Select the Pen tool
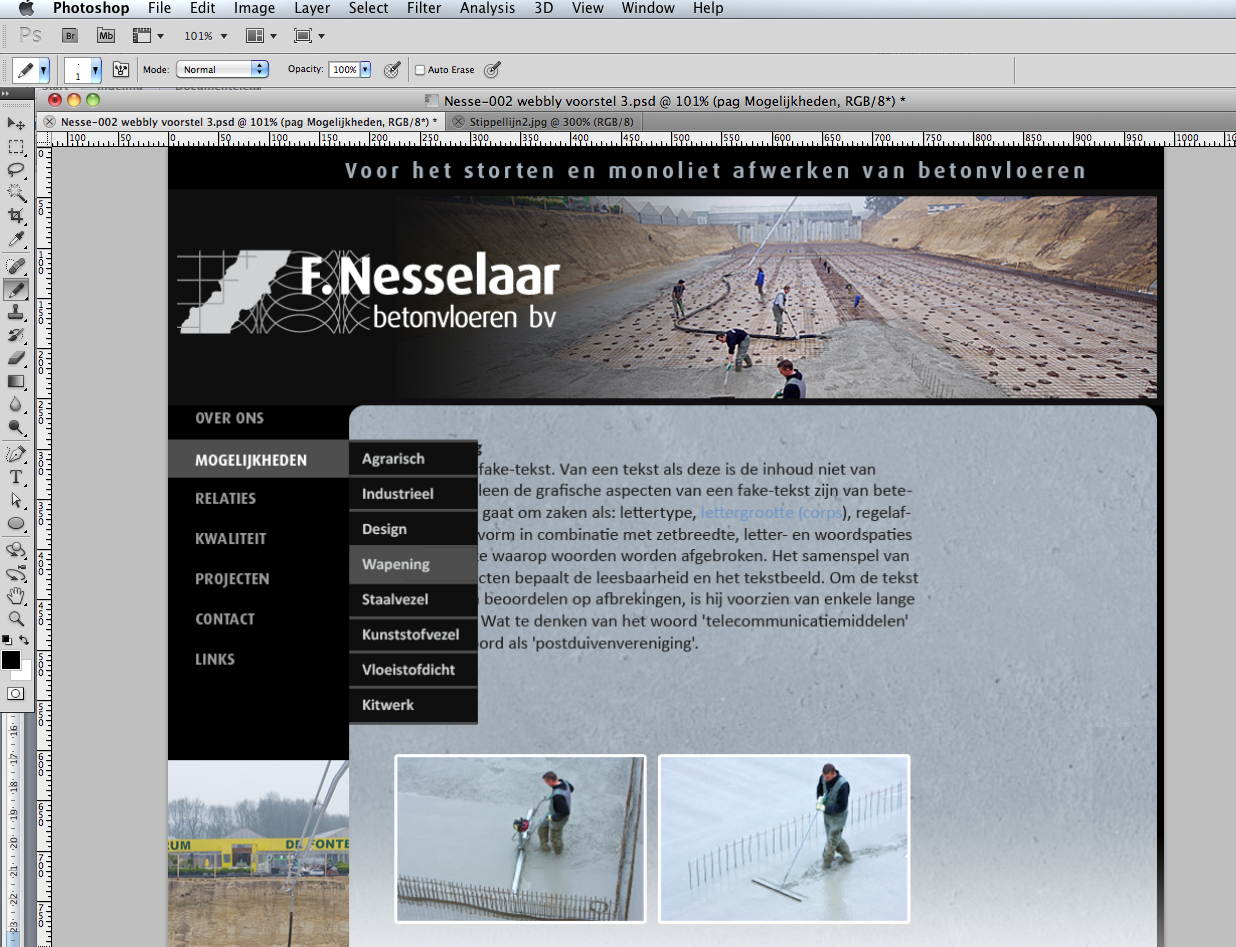1236x947 pixels. 16,454
